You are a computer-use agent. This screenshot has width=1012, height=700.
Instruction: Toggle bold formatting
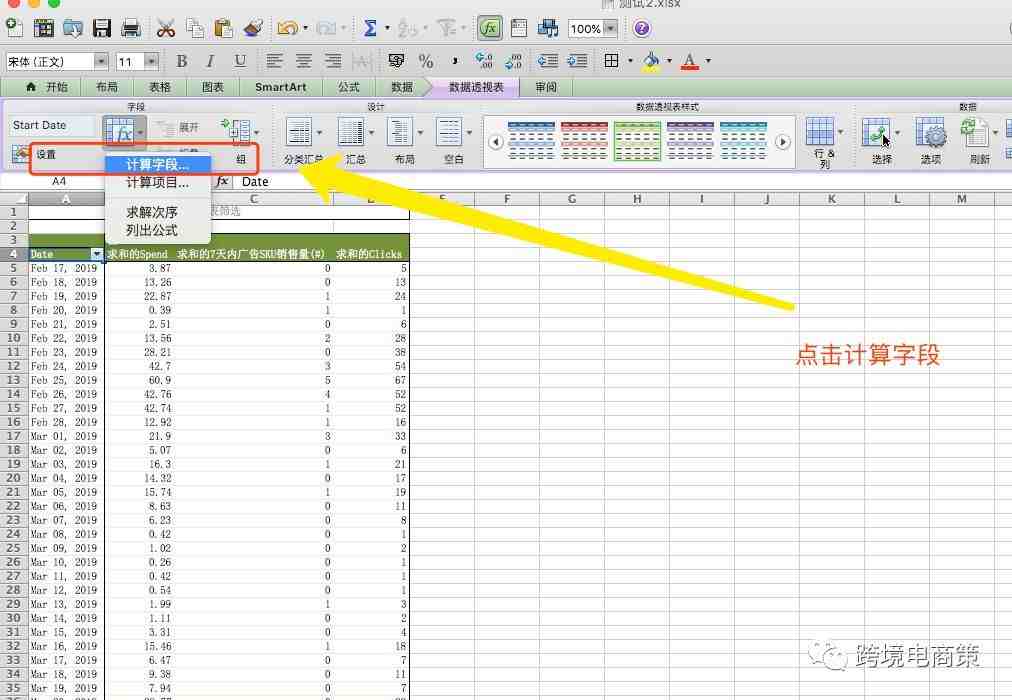182,61
